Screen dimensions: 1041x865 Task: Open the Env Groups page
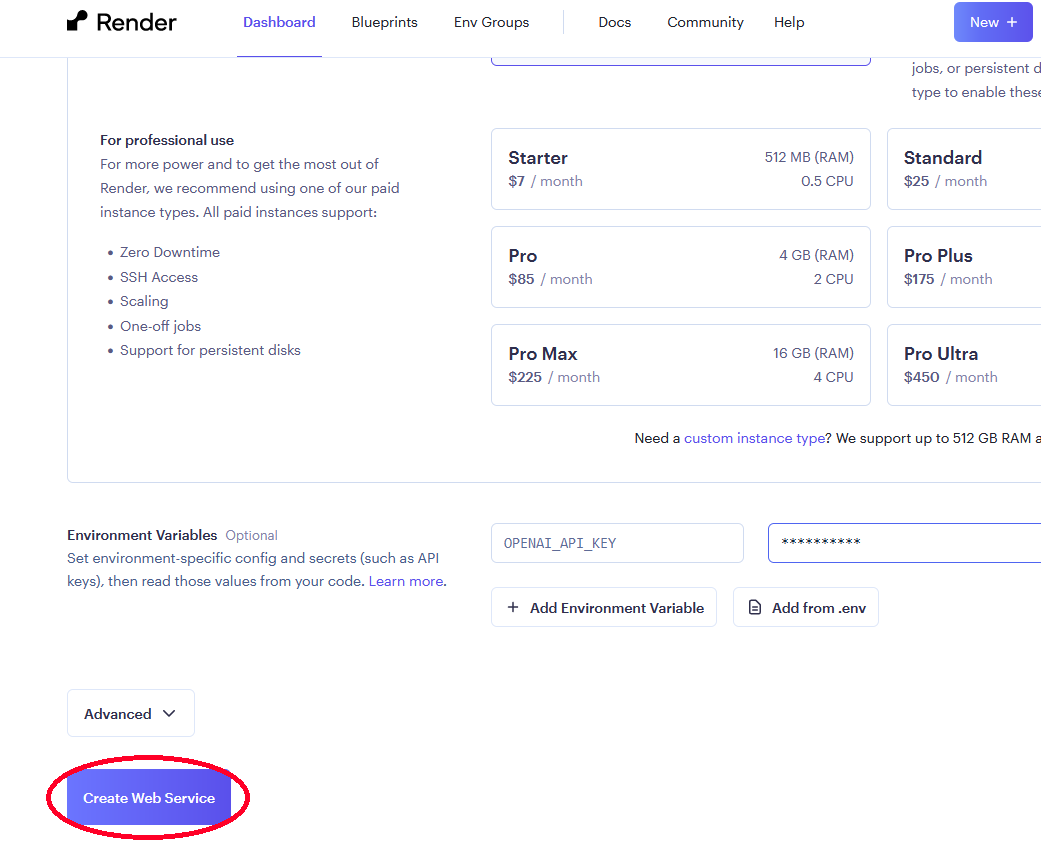491,21
